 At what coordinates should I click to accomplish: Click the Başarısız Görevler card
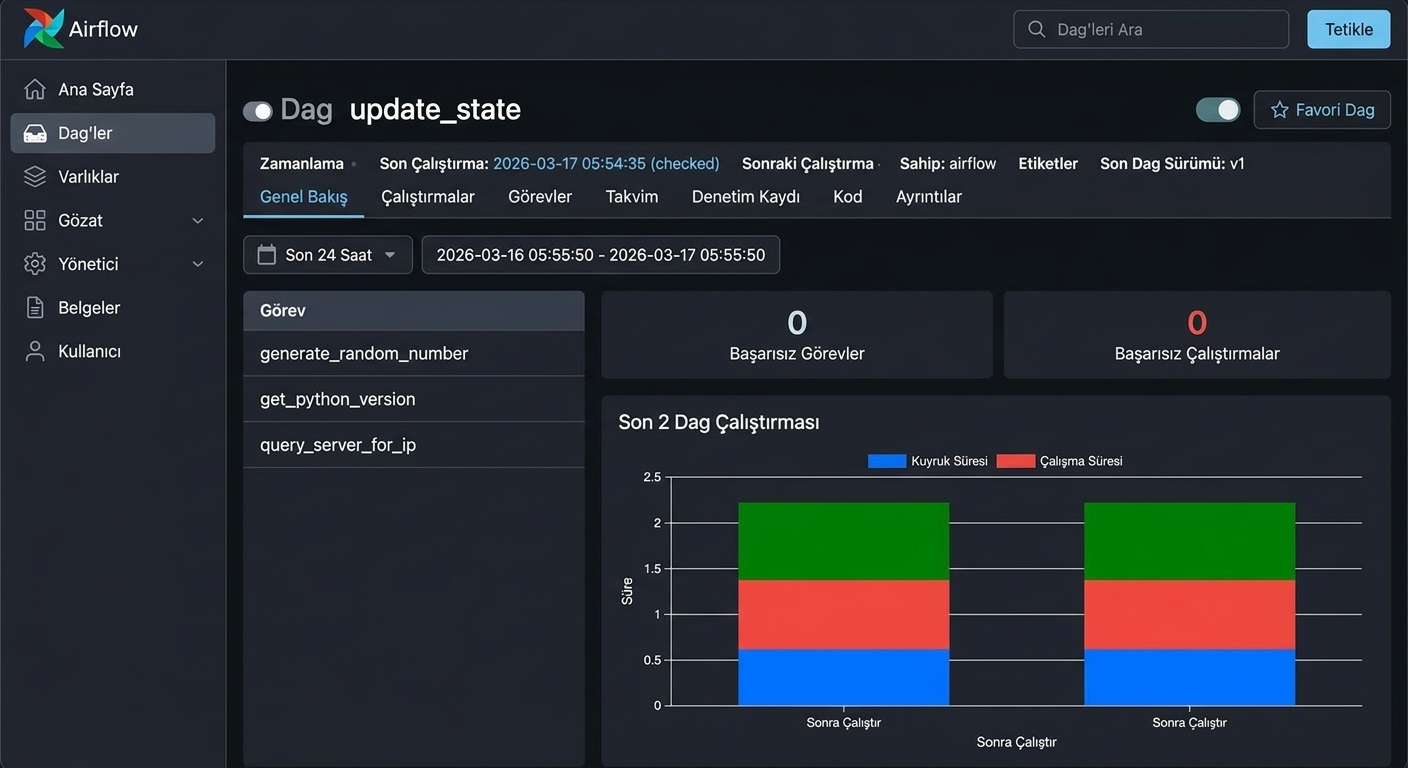tap(797, 335)
